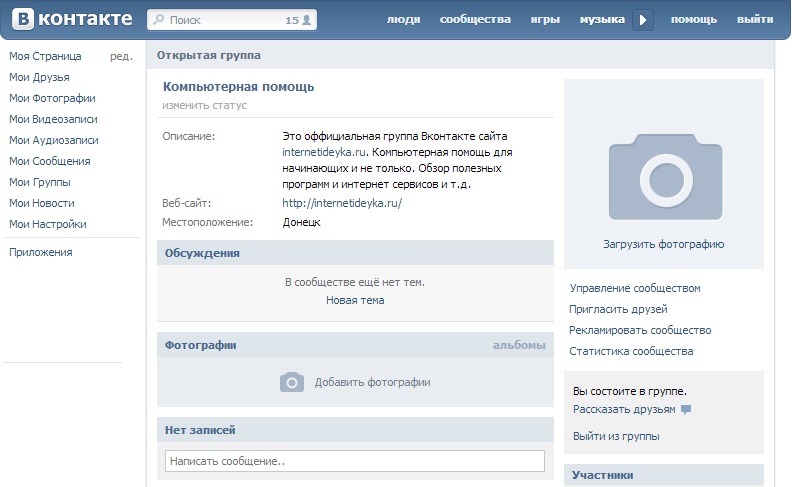Image resolution: width=792 pixels, height=487 pixels.
Task: Open the игры header menu
Action: [x=545, y=19]
